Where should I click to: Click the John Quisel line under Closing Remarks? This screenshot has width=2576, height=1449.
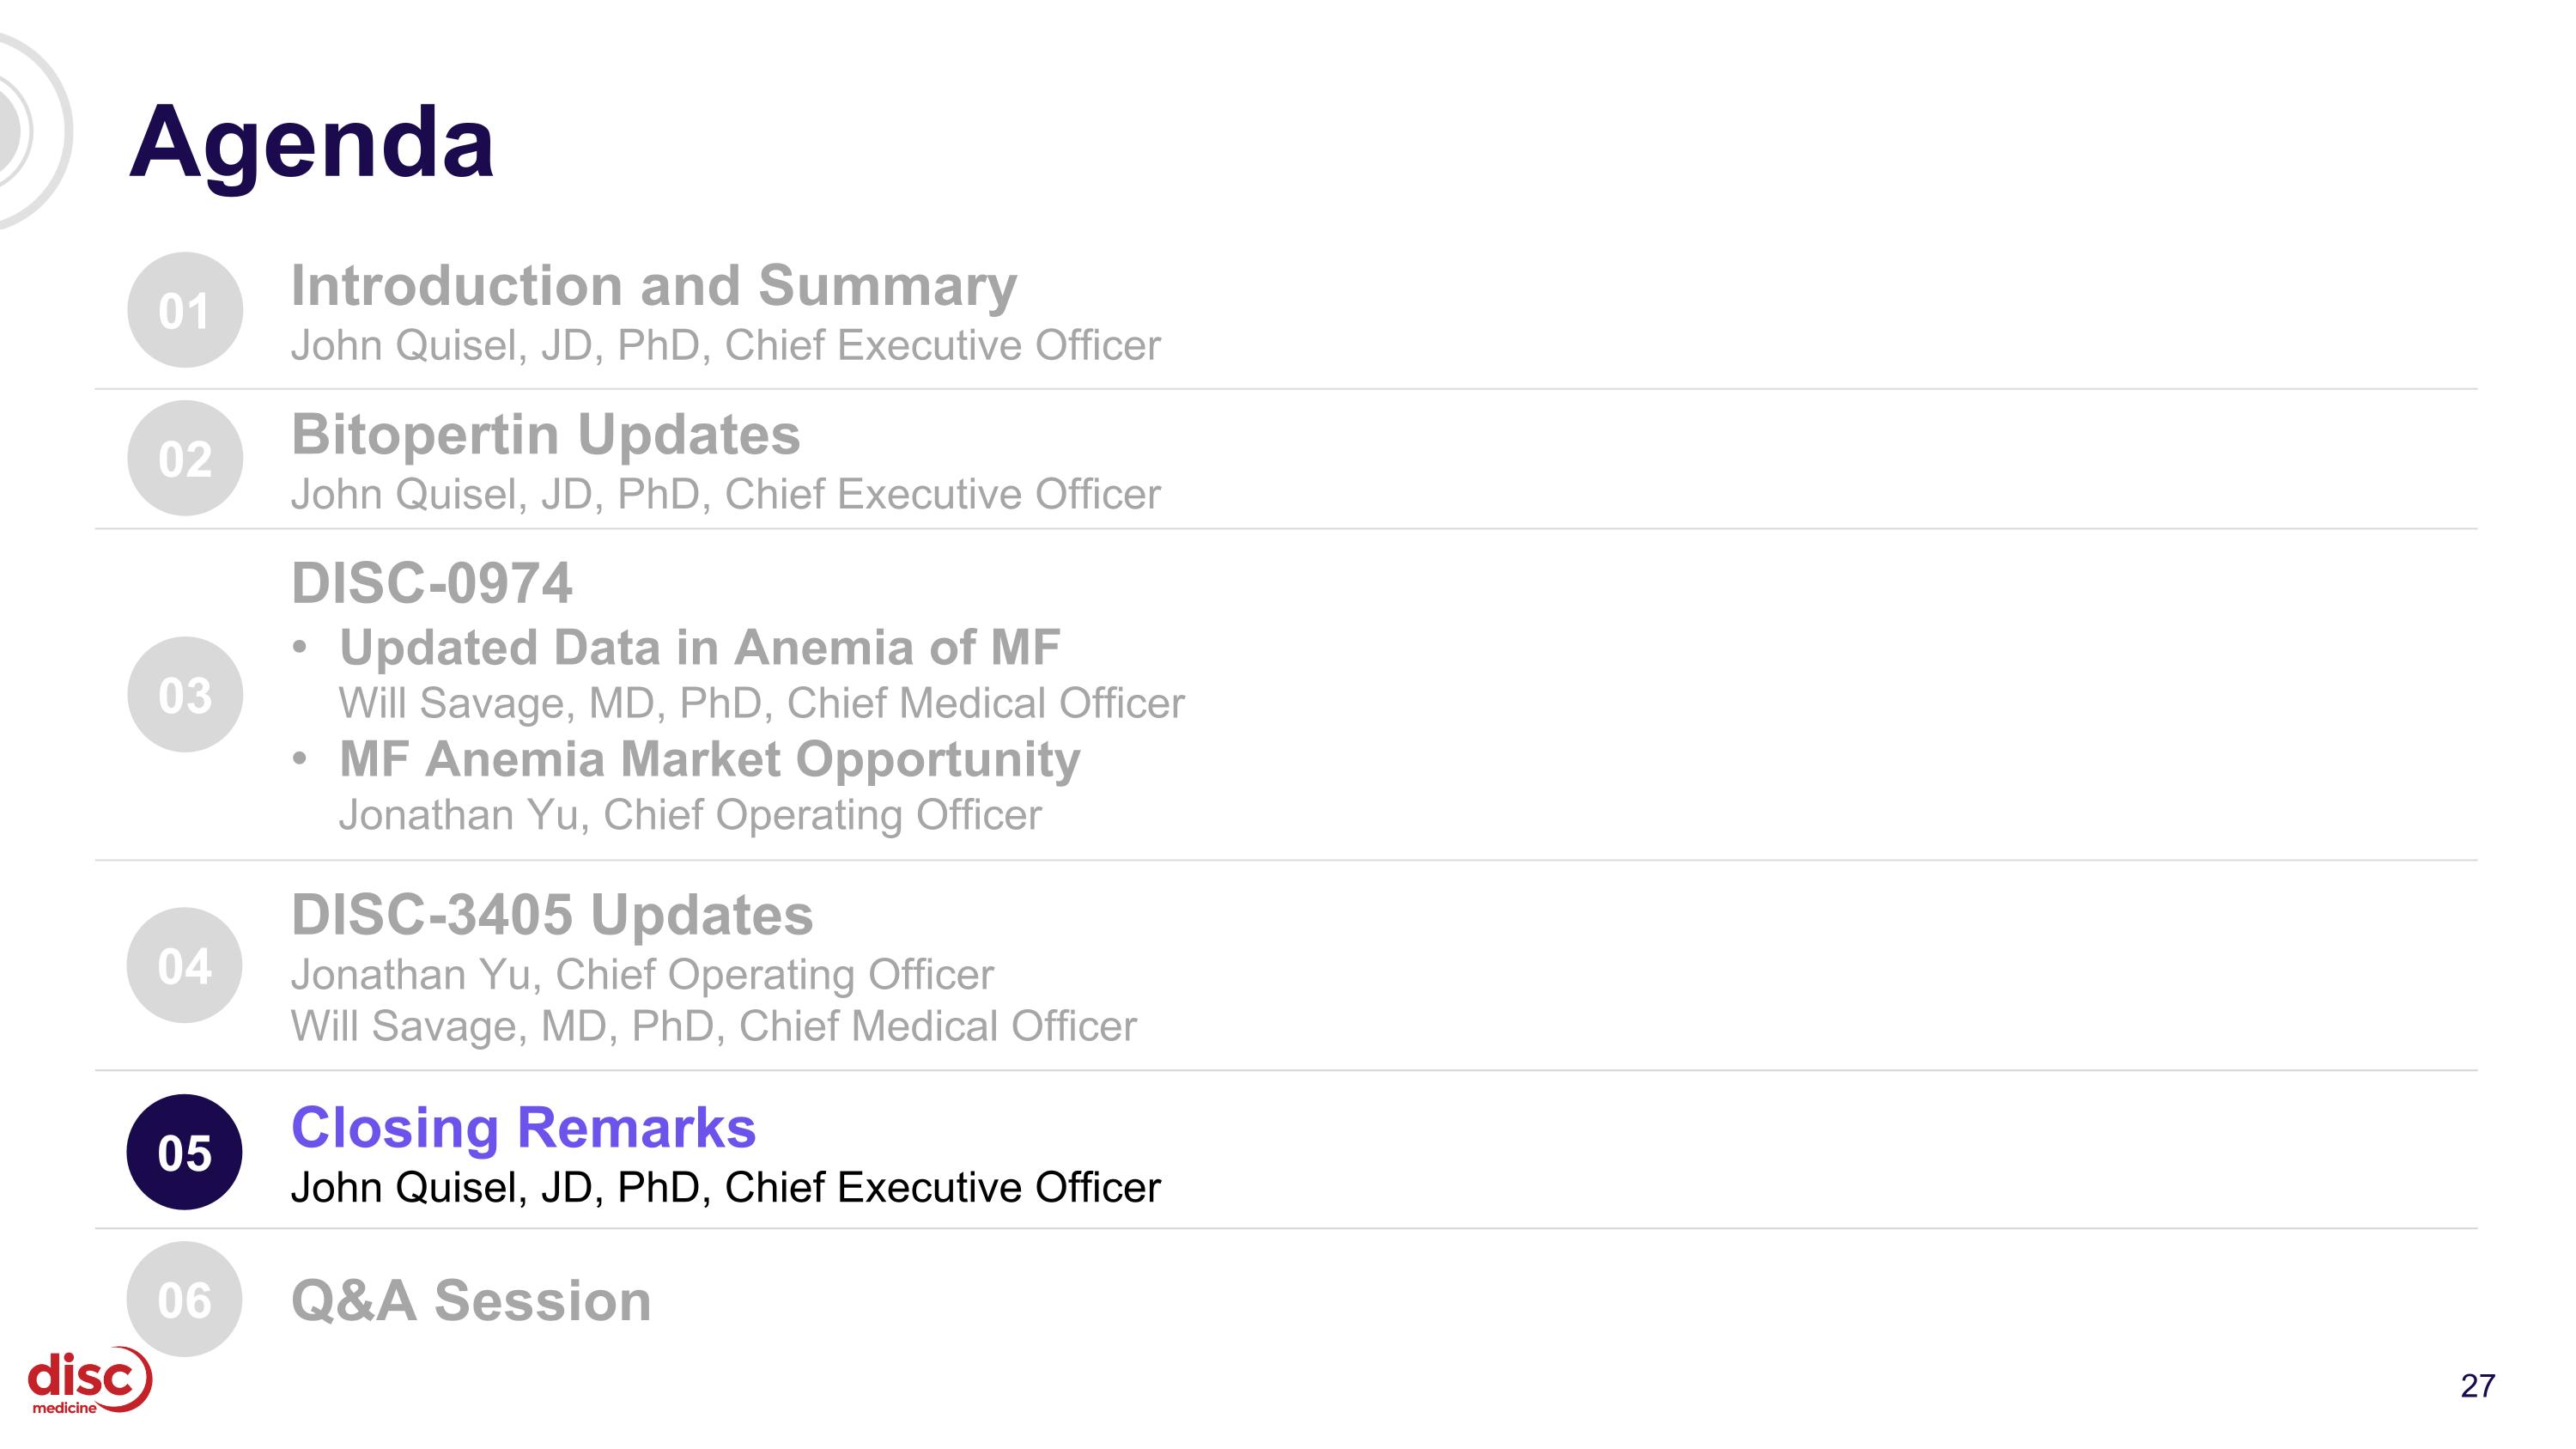pos(725,1188)
